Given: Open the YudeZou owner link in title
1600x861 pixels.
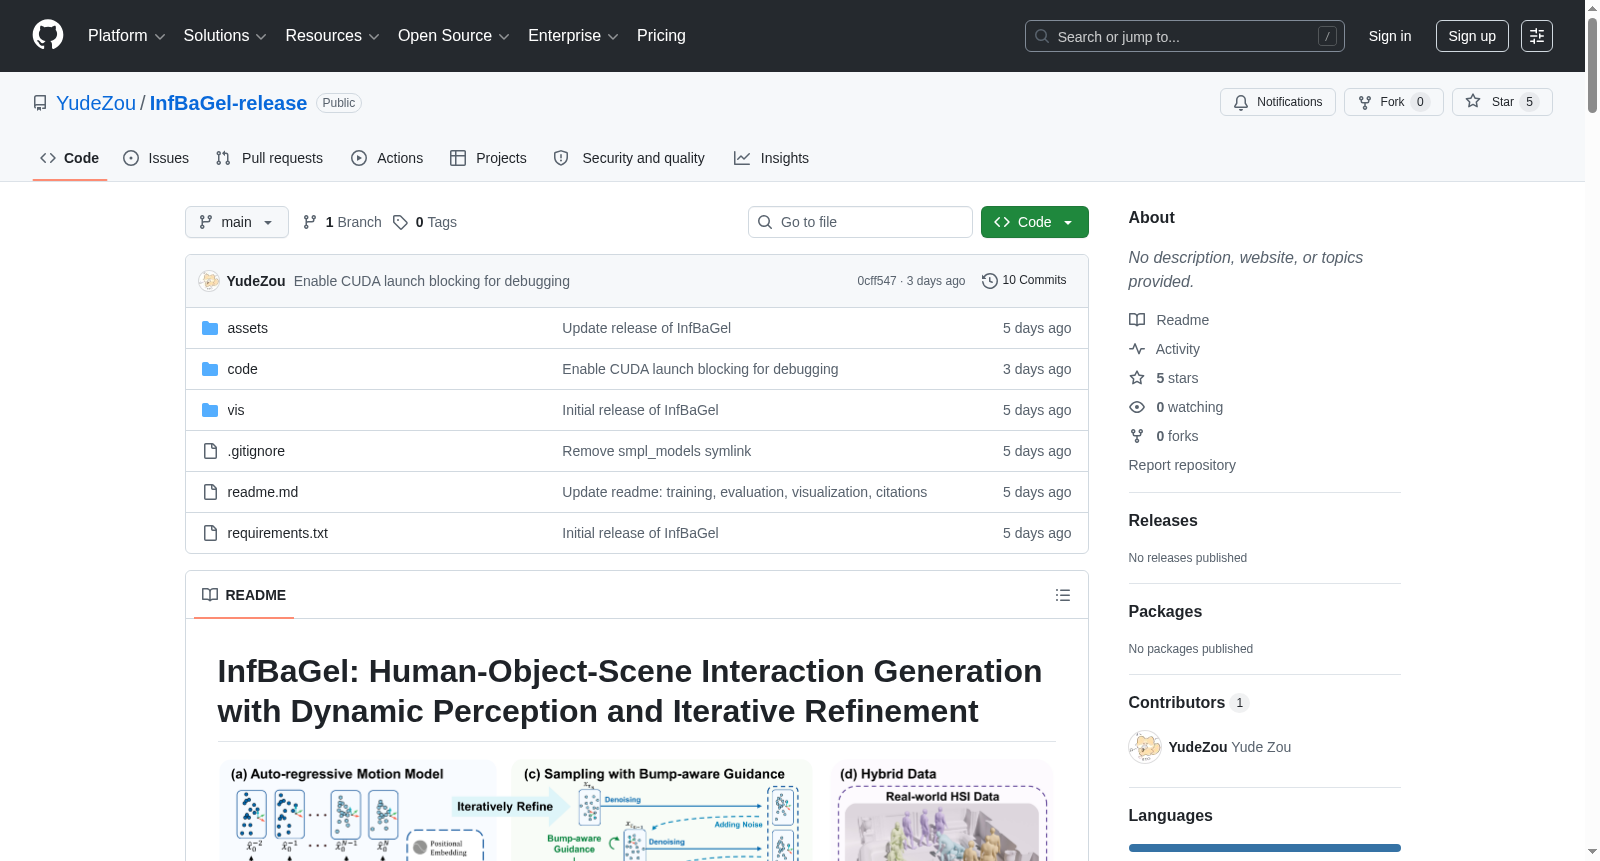Looking at the screenshot, I should [x=96, y=103].
